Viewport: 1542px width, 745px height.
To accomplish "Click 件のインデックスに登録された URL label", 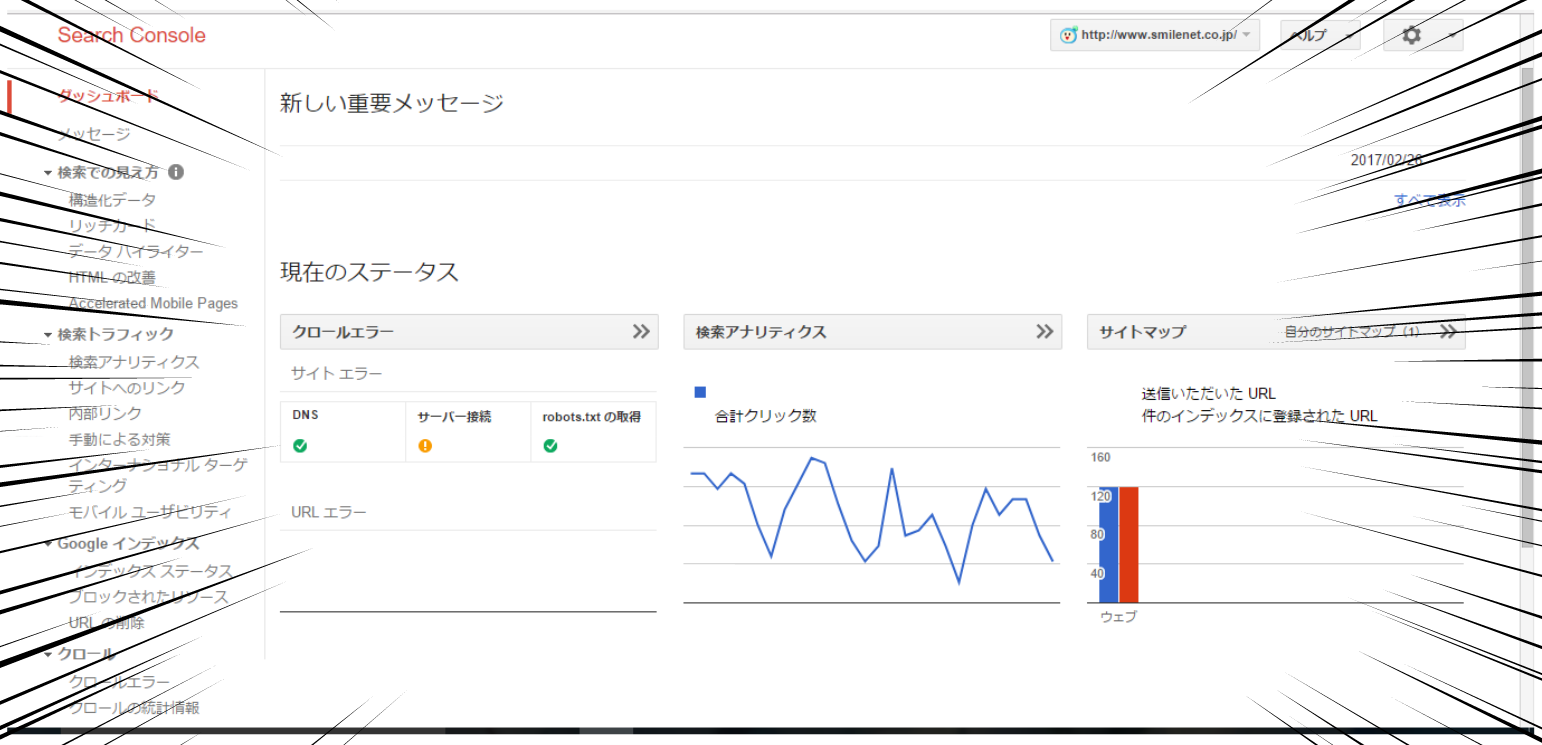I will click(1259, 416).
